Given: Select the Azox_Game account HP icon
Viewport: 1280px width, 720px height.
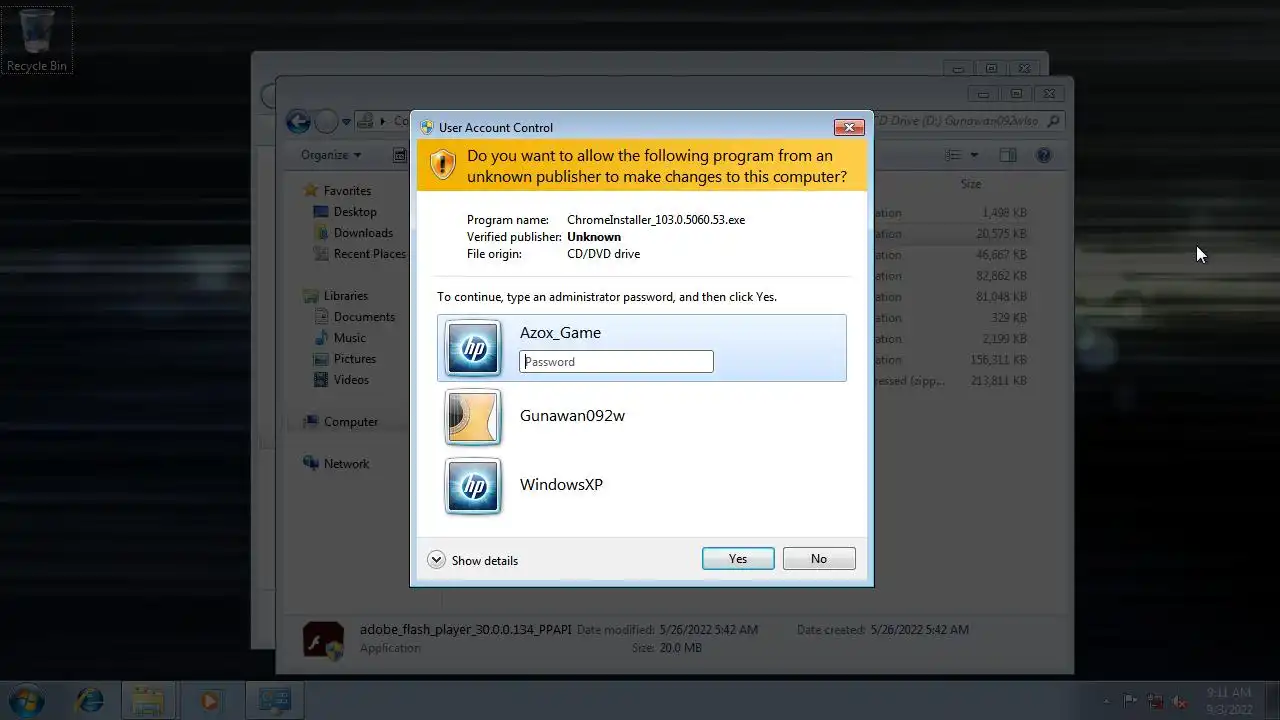Looking at the screenshot, I should (x=473, y=348).
